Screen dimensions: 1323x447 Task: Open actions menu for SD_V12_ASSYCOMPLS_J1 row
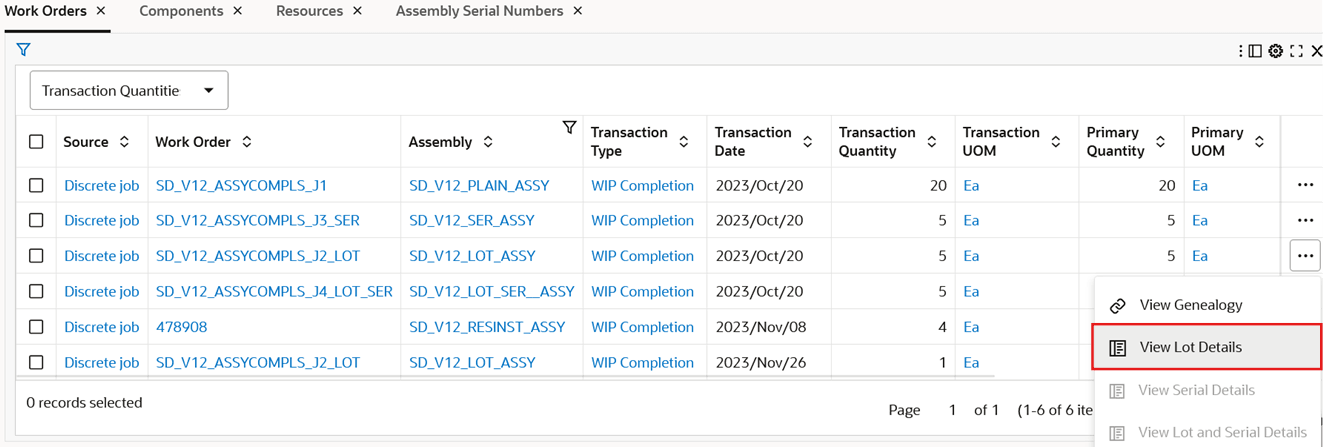click(x=1305, y=185)
